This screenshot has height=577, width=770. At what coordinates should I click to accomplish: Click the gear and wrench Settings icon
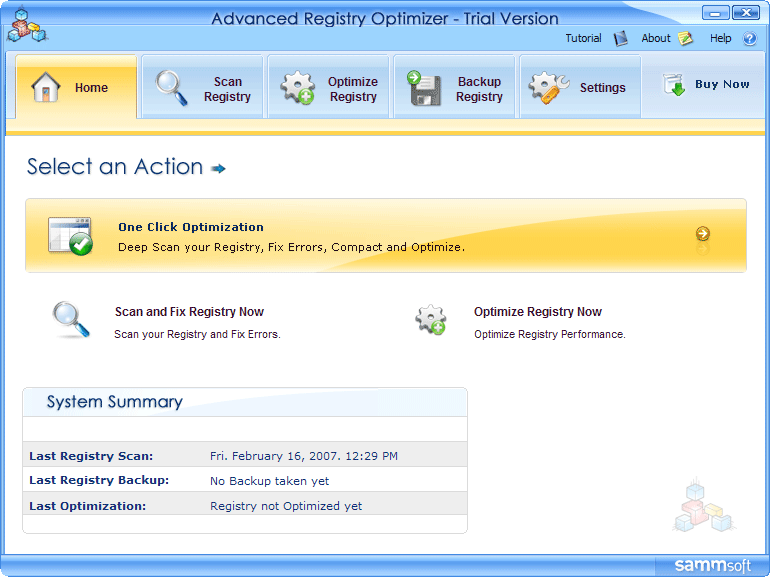click(549, 88)
